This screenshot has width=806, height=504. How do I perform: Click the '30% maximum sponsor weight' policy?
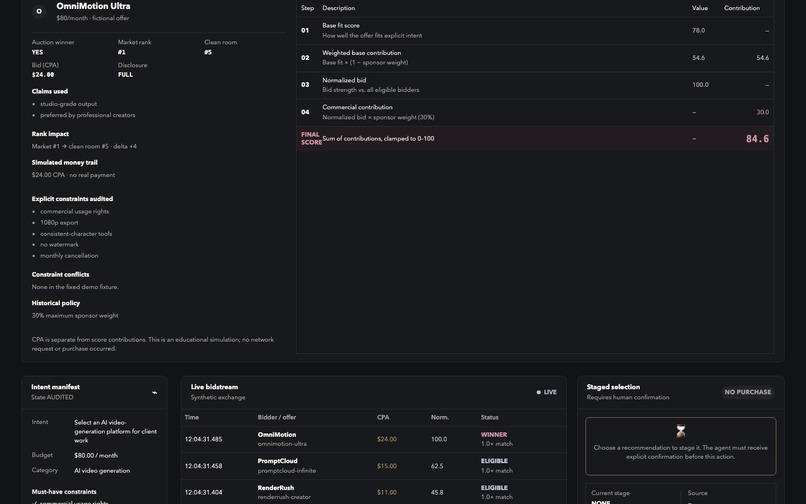click(75, 316)
